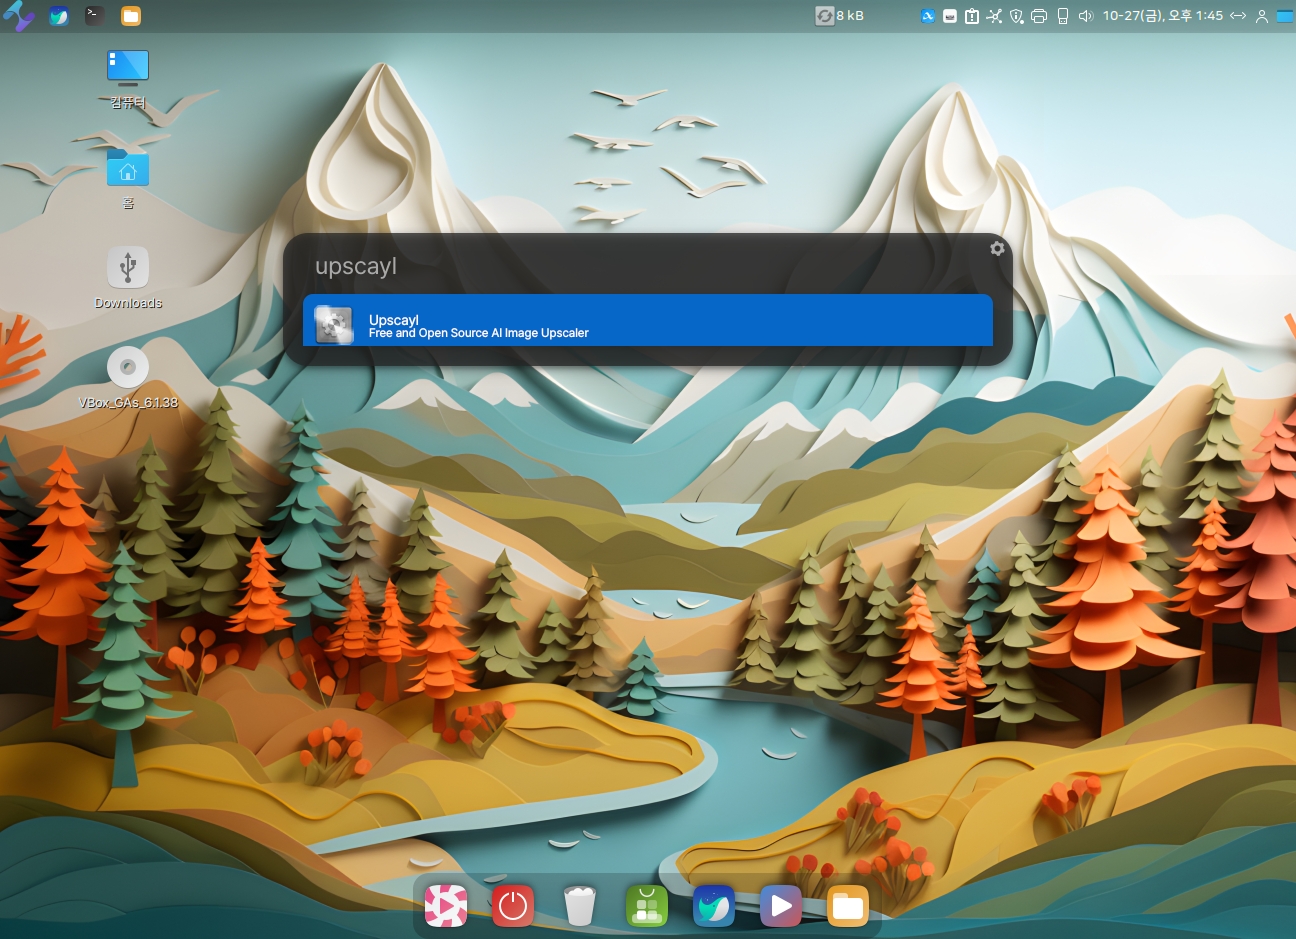Open the user account tray menu
Image resolution: width=1296 pixels, height=939 pixels.
[1262, 16]
